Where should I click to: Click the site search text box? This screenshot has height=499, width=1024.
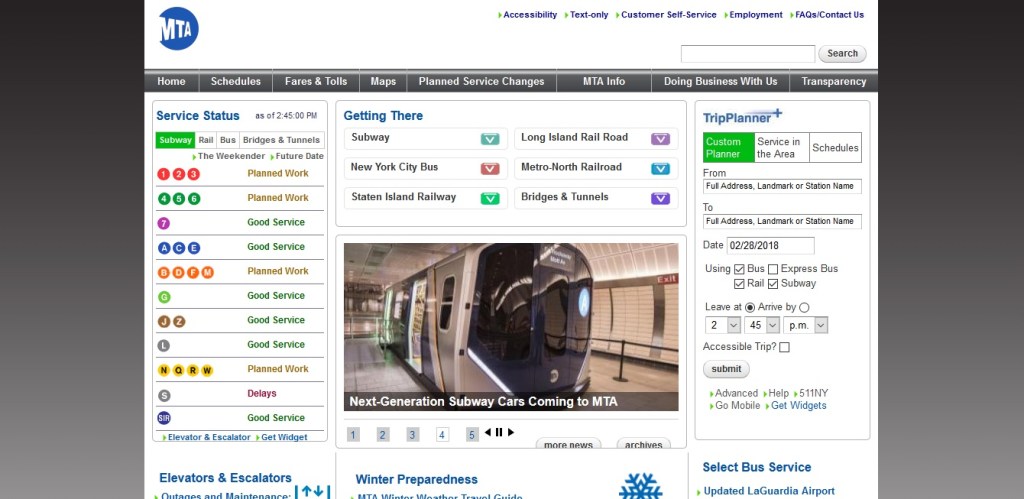(x=748, y=54)
